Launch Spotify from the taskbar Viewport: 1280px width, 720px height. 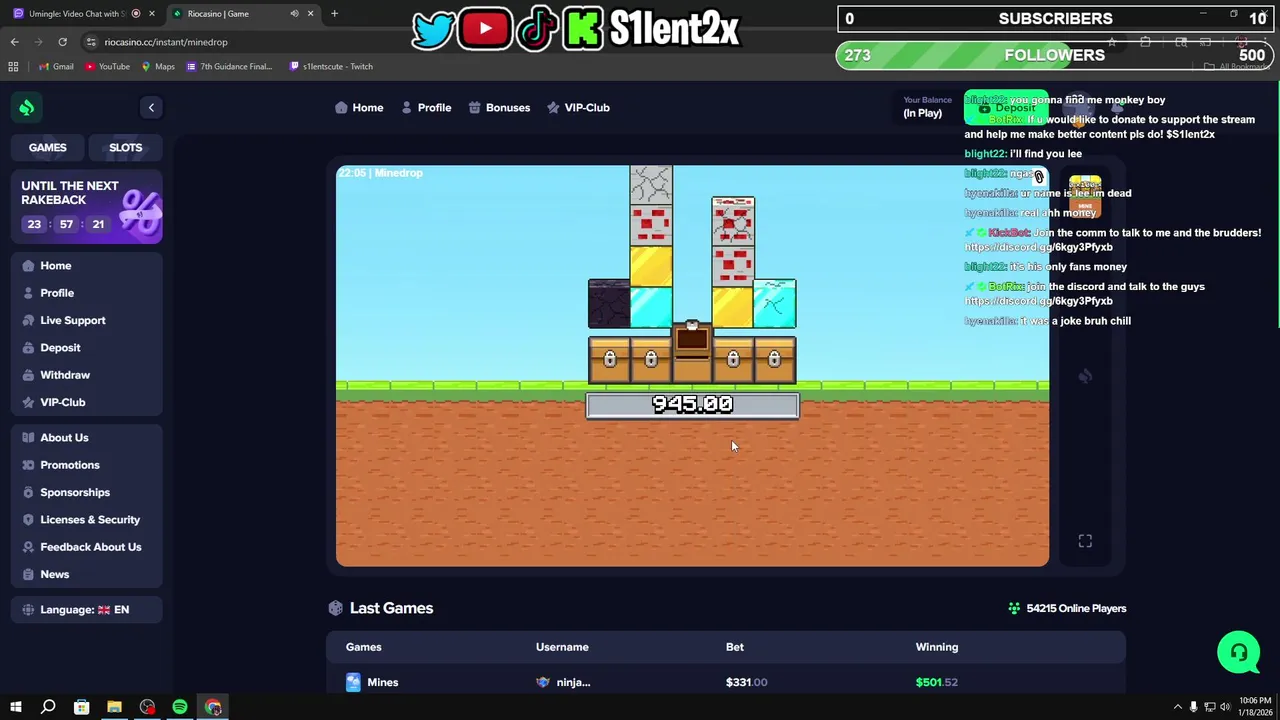coord(180,707)
